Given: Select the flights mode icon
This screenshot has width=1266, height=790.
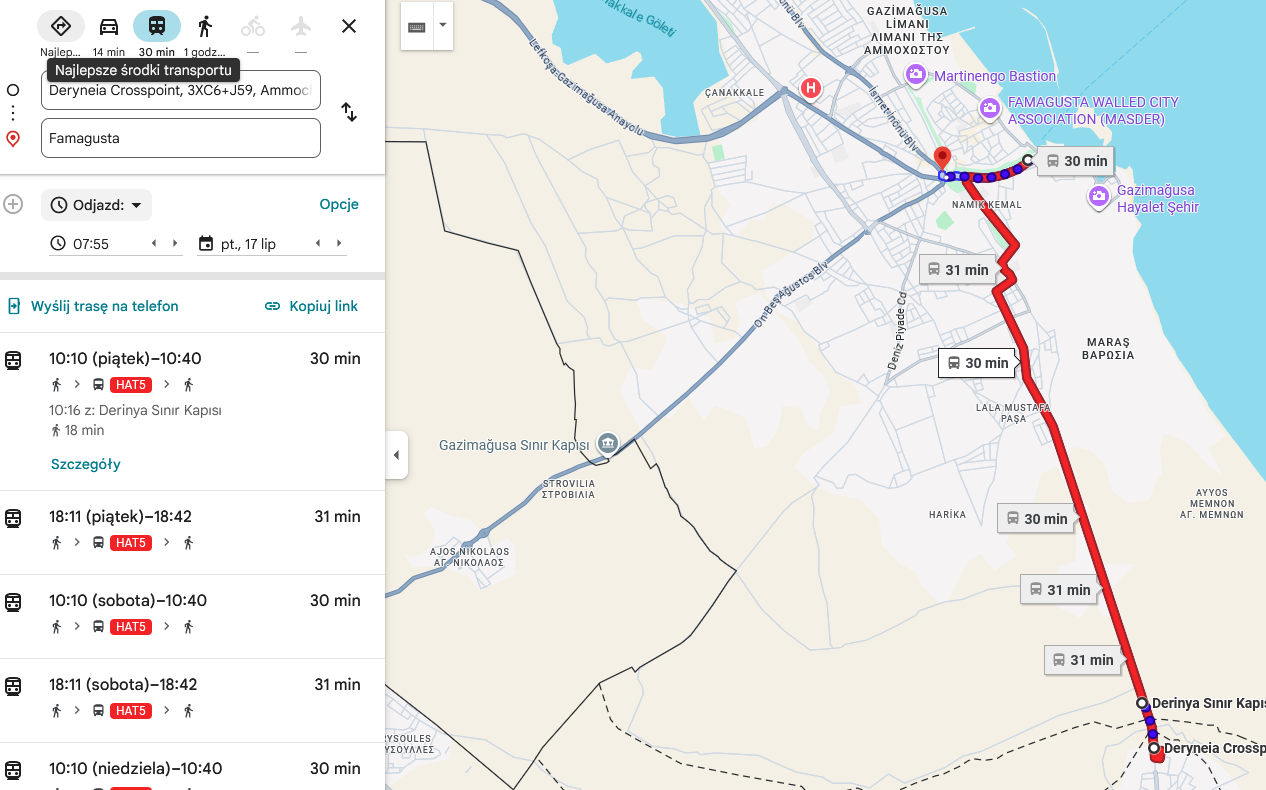Looking at the screenshot, I should [301, 26].
